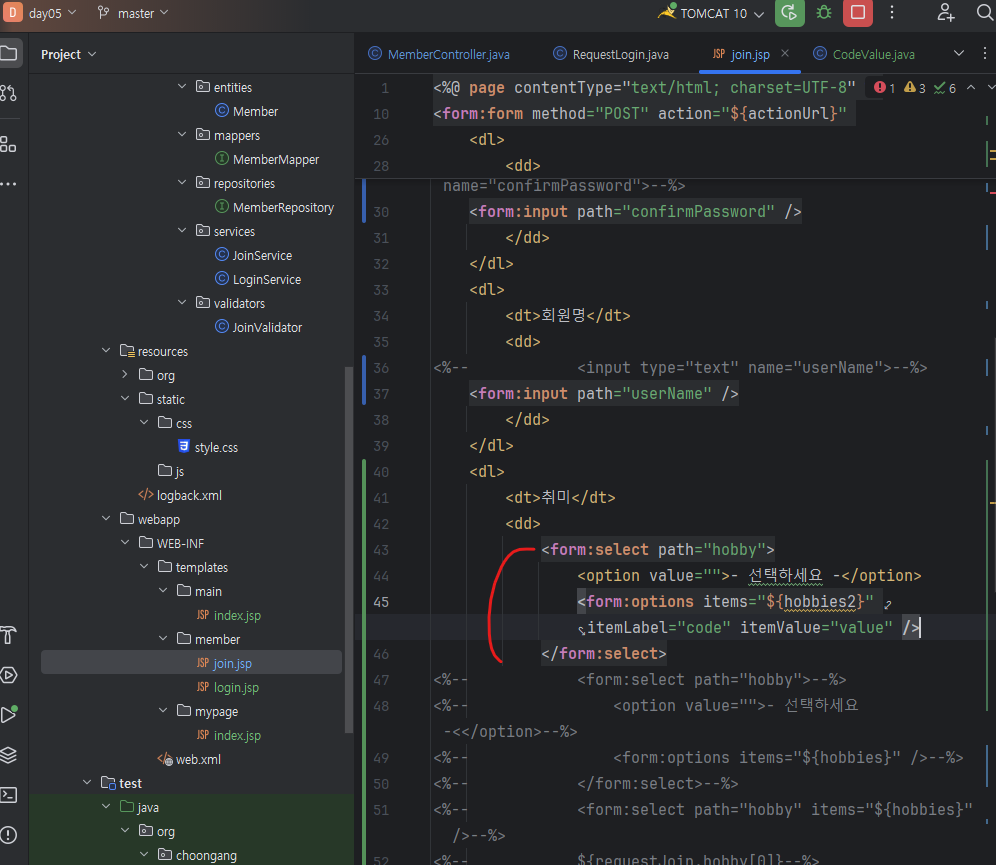
Task: Open the Project tool window folder icon
Action: 9,53
